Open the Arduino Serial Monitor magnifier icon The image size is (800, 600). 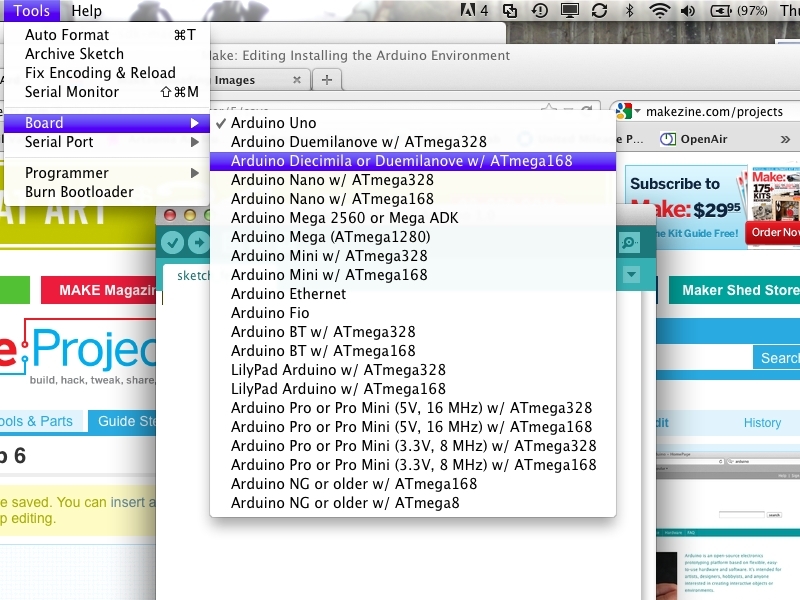pos(629,242)
